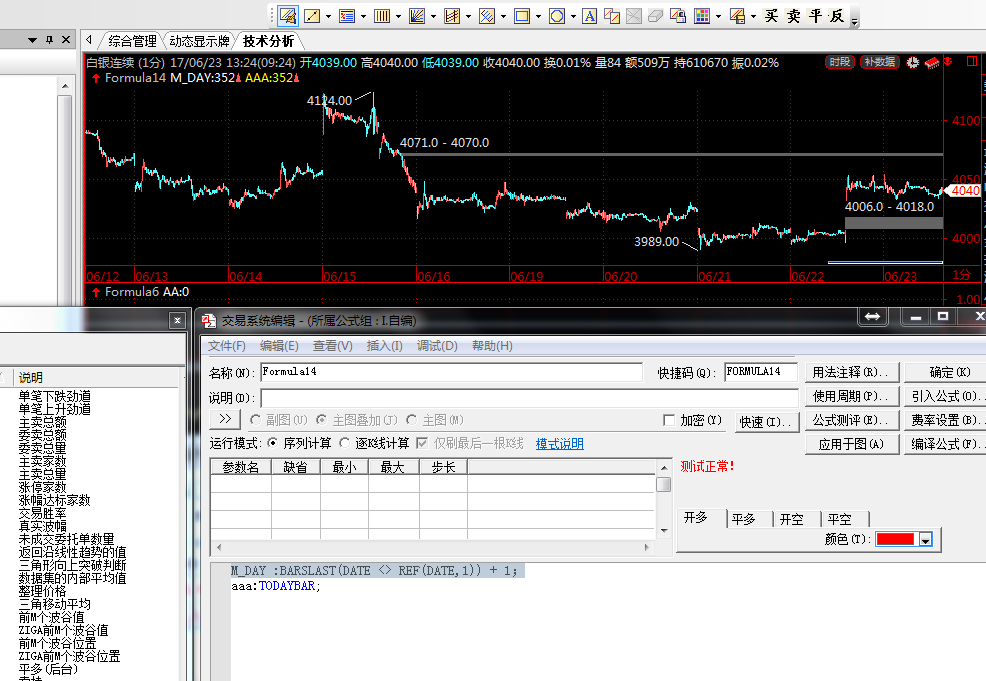This screenshot has width=986, height=681.
Task: Click the parameter table right scroll arrow
Action: tap(646, 547)
